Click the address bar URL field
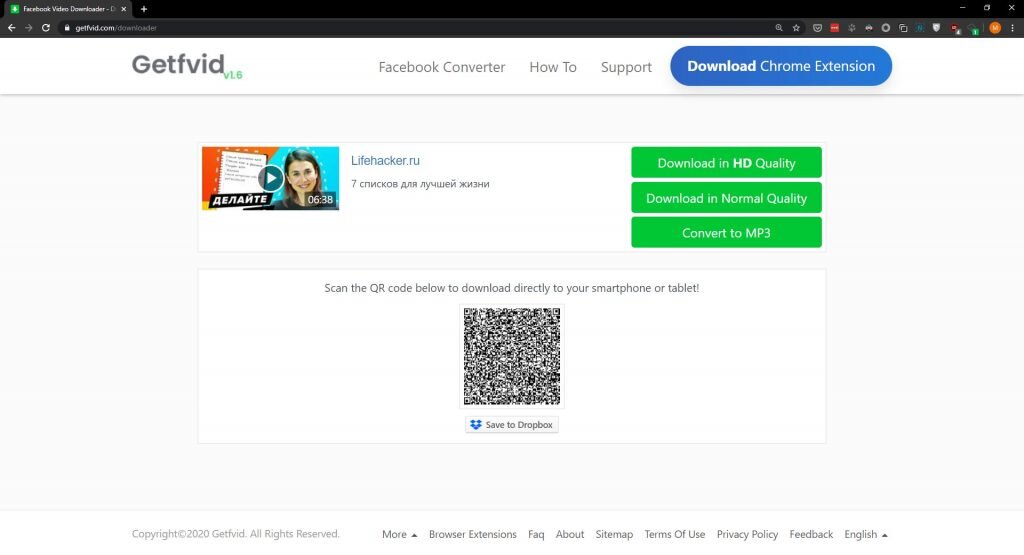The height and width of the screenshot is (555, 1024). coord(418,28)
